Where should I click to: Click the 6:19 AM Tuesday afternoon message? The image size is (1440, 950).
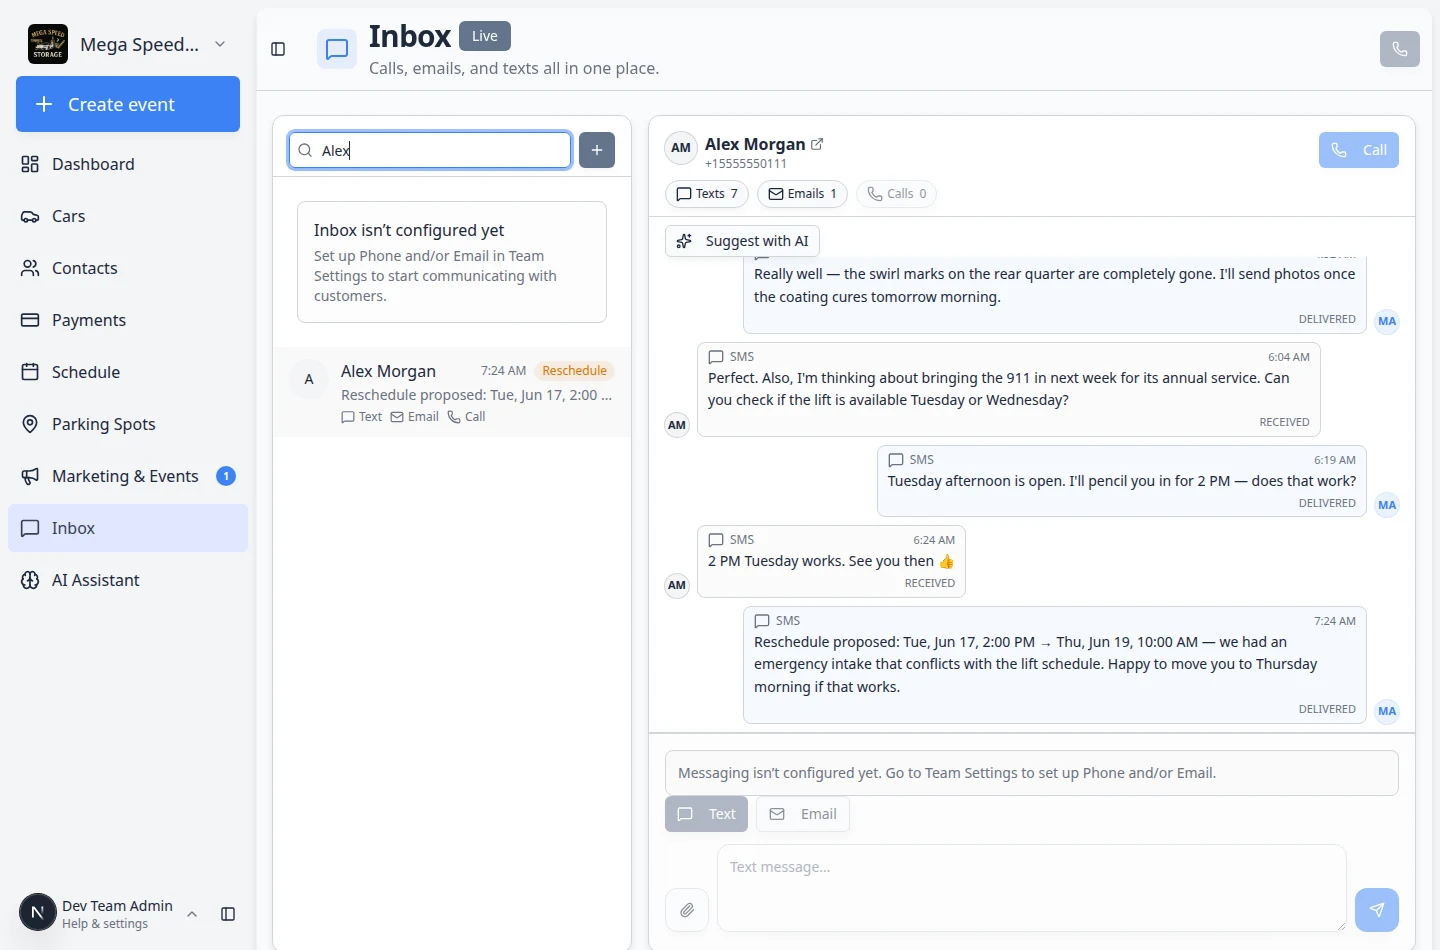coord(1122,481)
